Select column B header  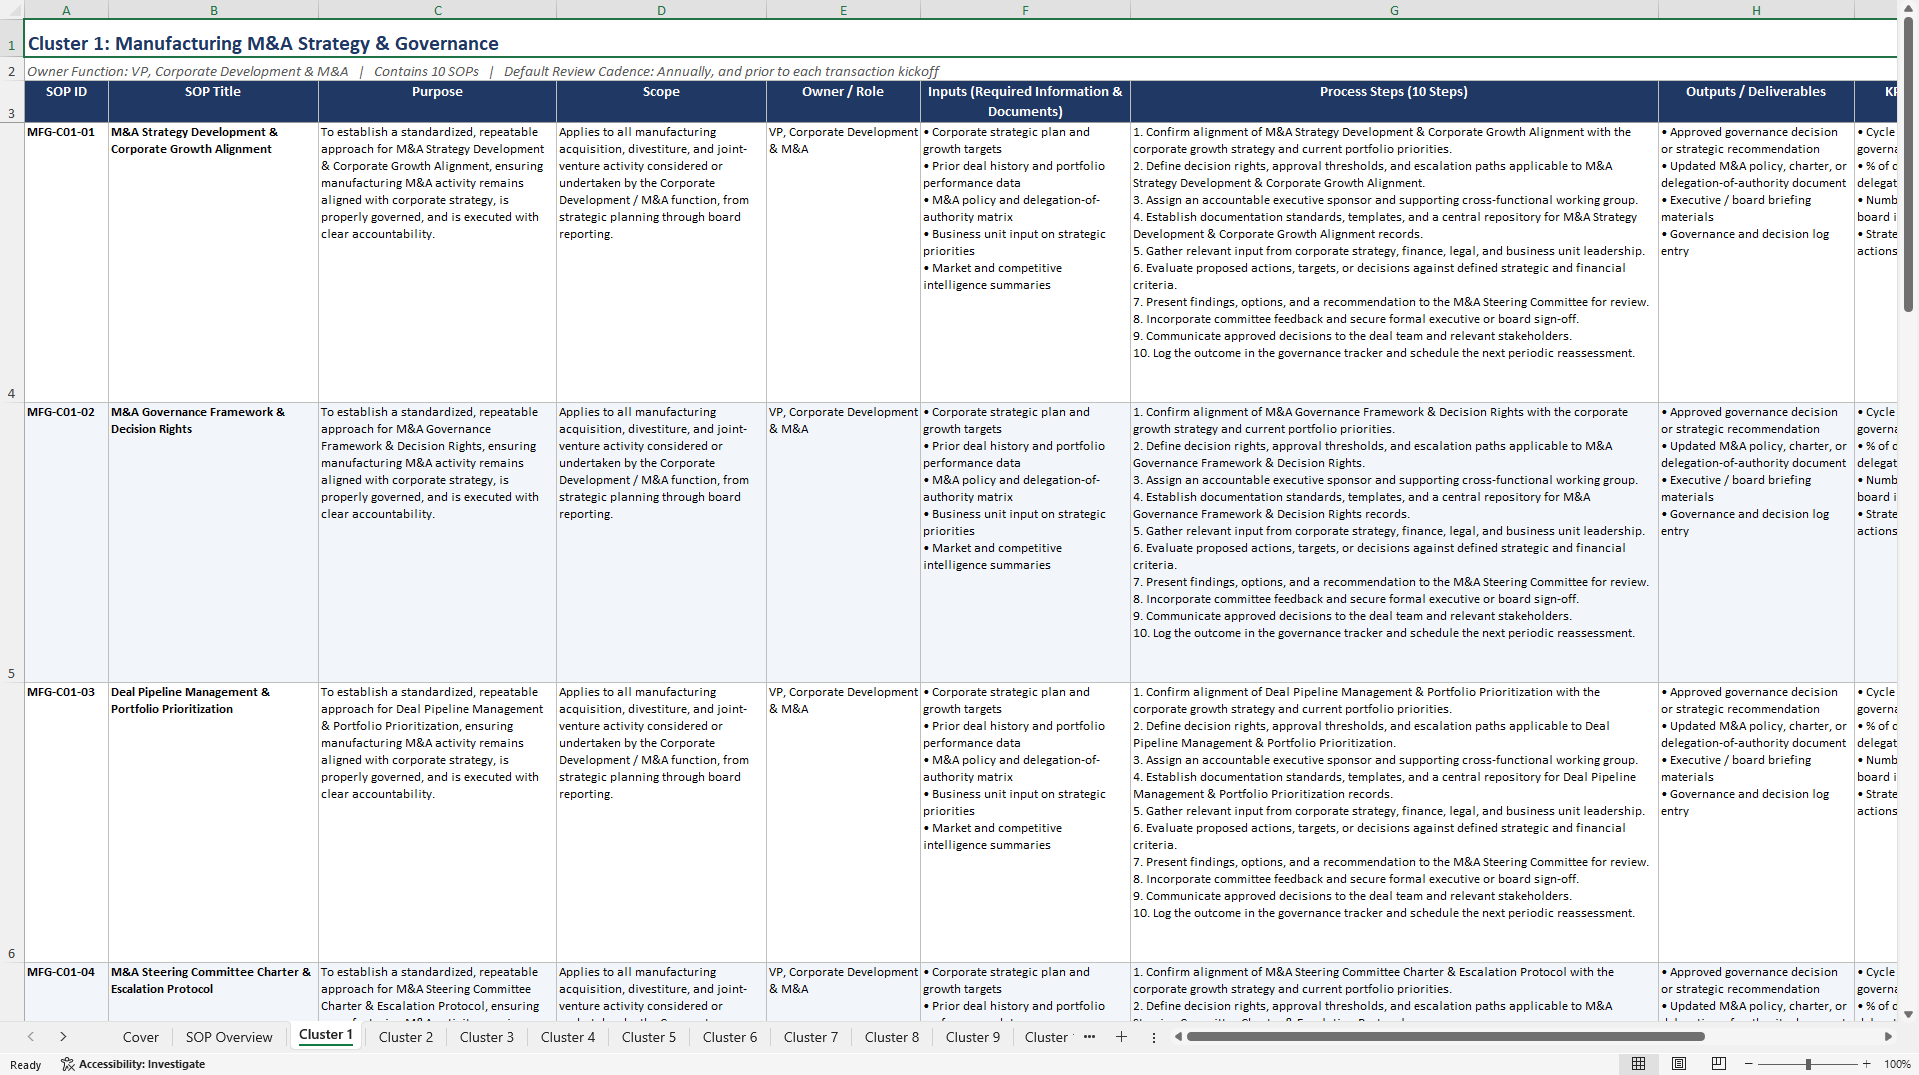[213, 10]
